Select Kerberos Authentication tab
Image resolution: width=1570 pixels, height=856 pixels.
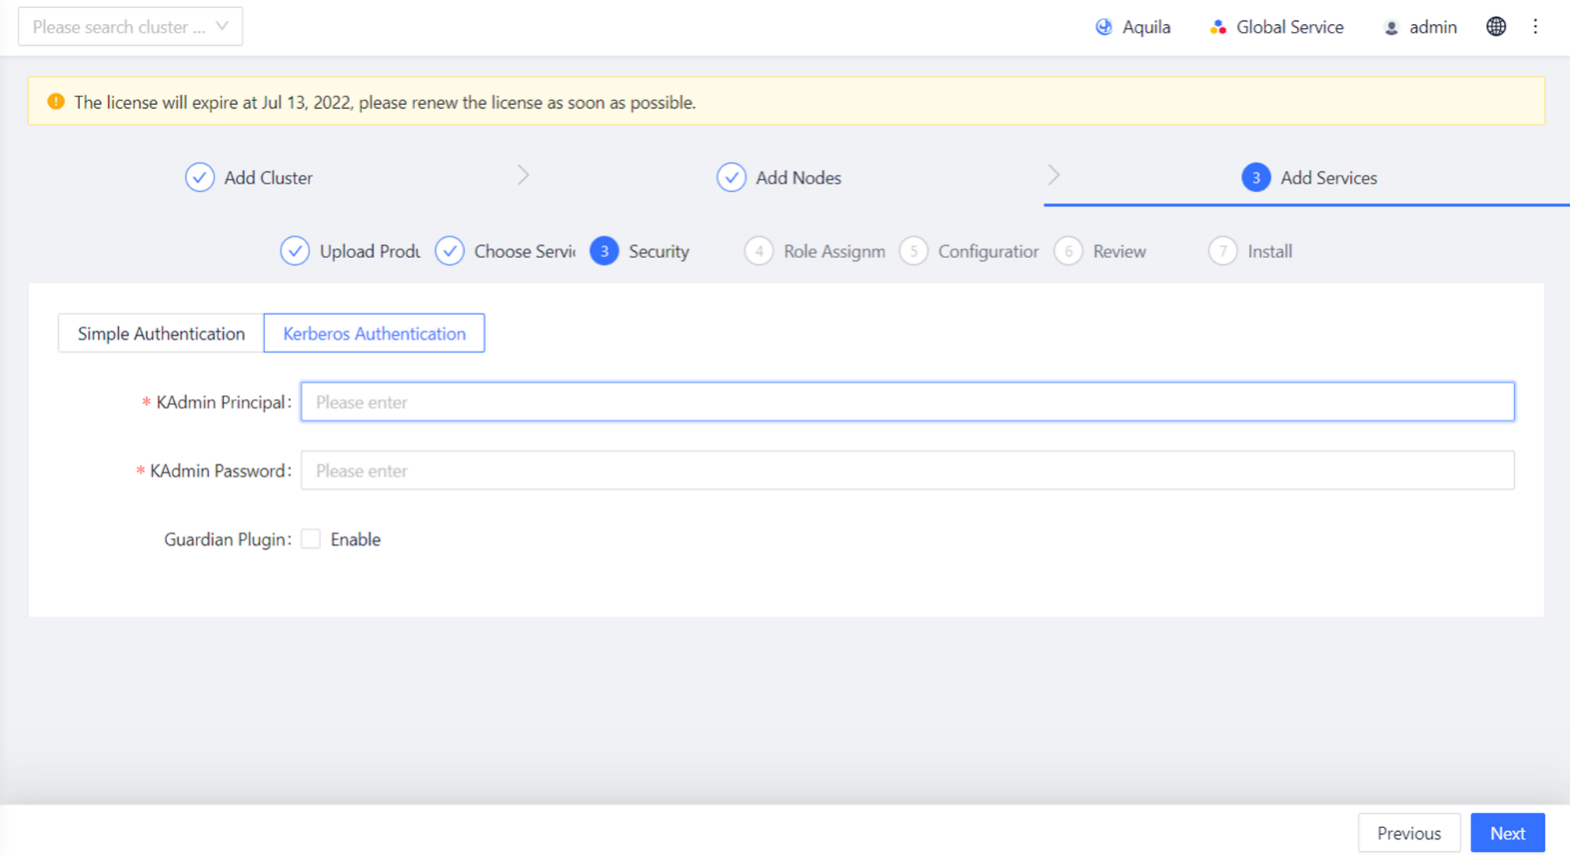pyautogui.click(x=374, y=333)
